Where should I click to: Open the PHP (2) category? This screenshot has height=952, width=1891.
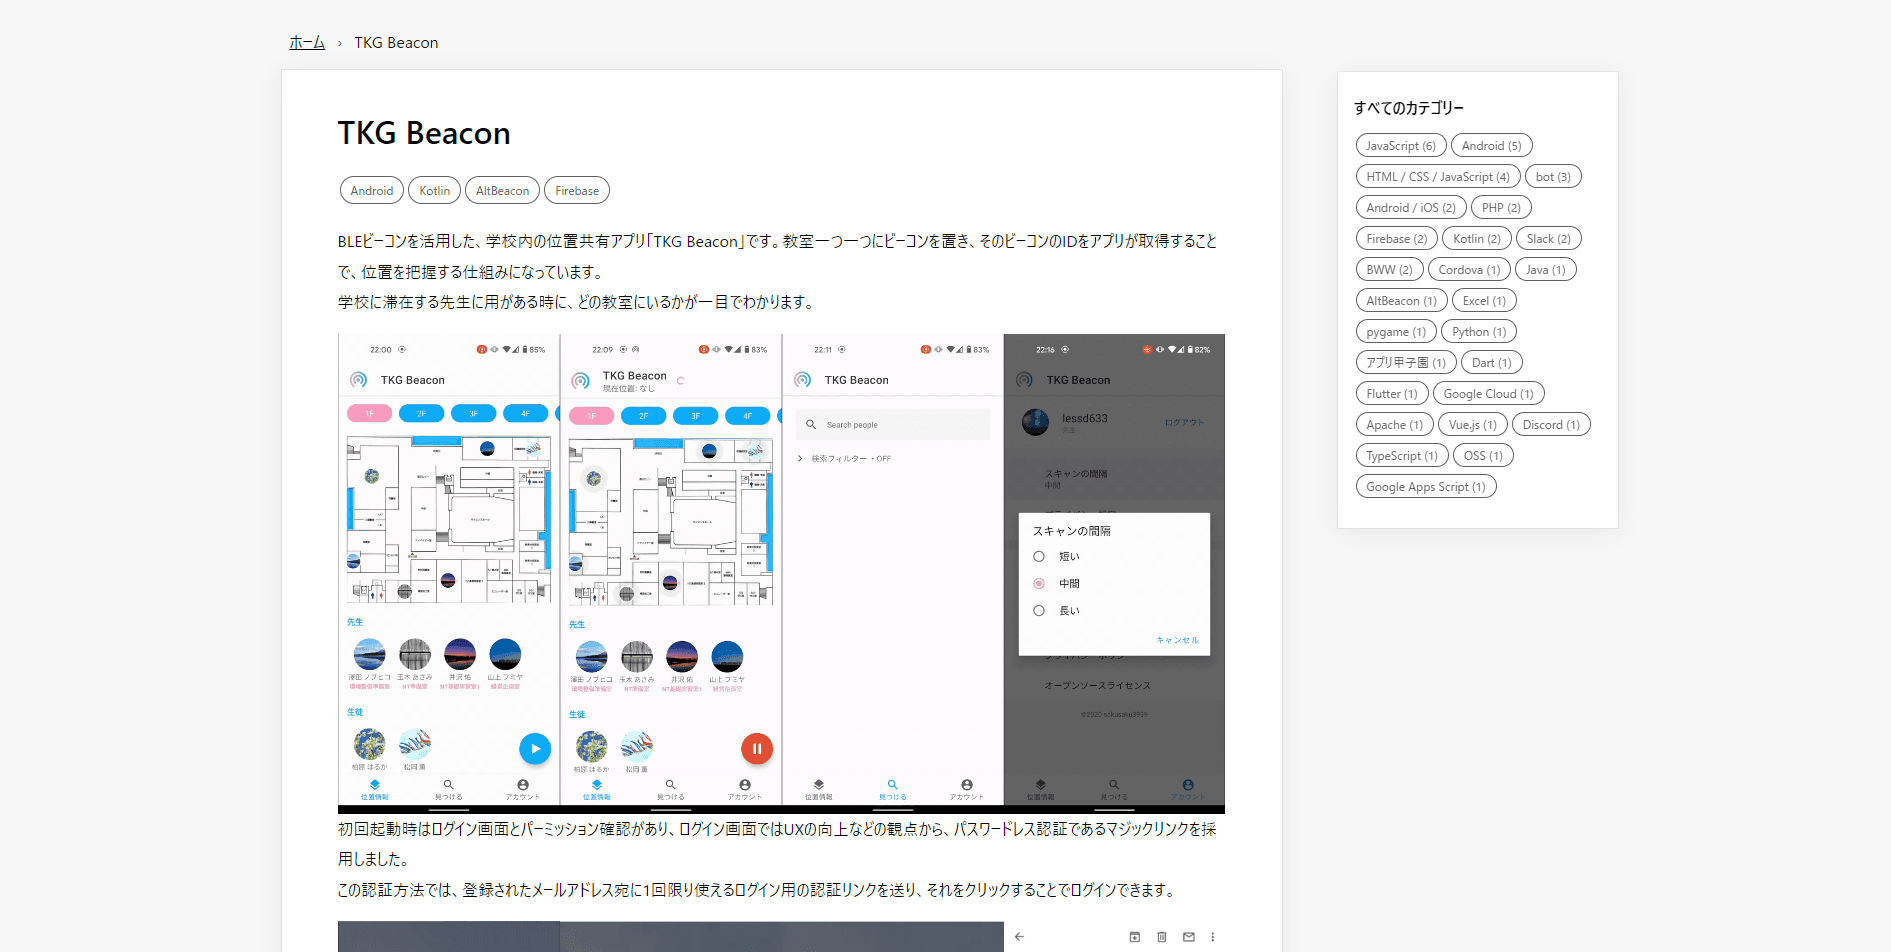pos(1501,208)
